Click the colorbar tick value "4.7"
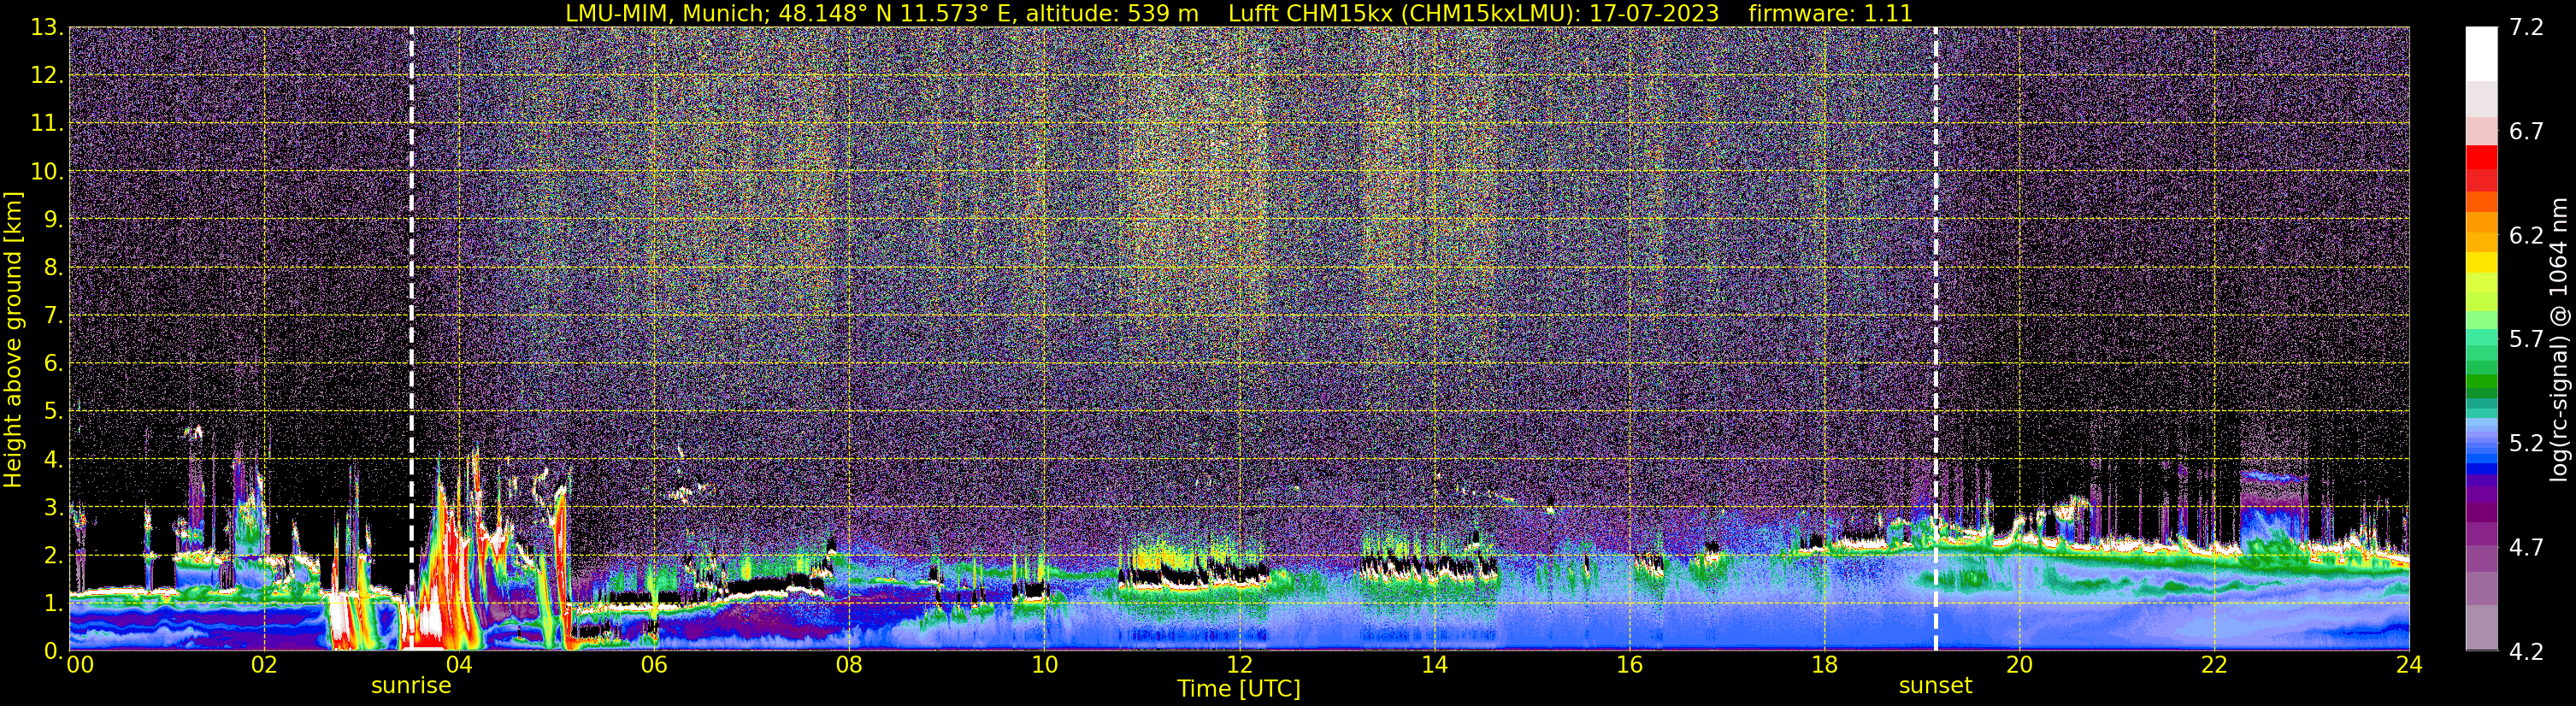The height and width of the screenshot is (706, 2576). point(2526,548)
